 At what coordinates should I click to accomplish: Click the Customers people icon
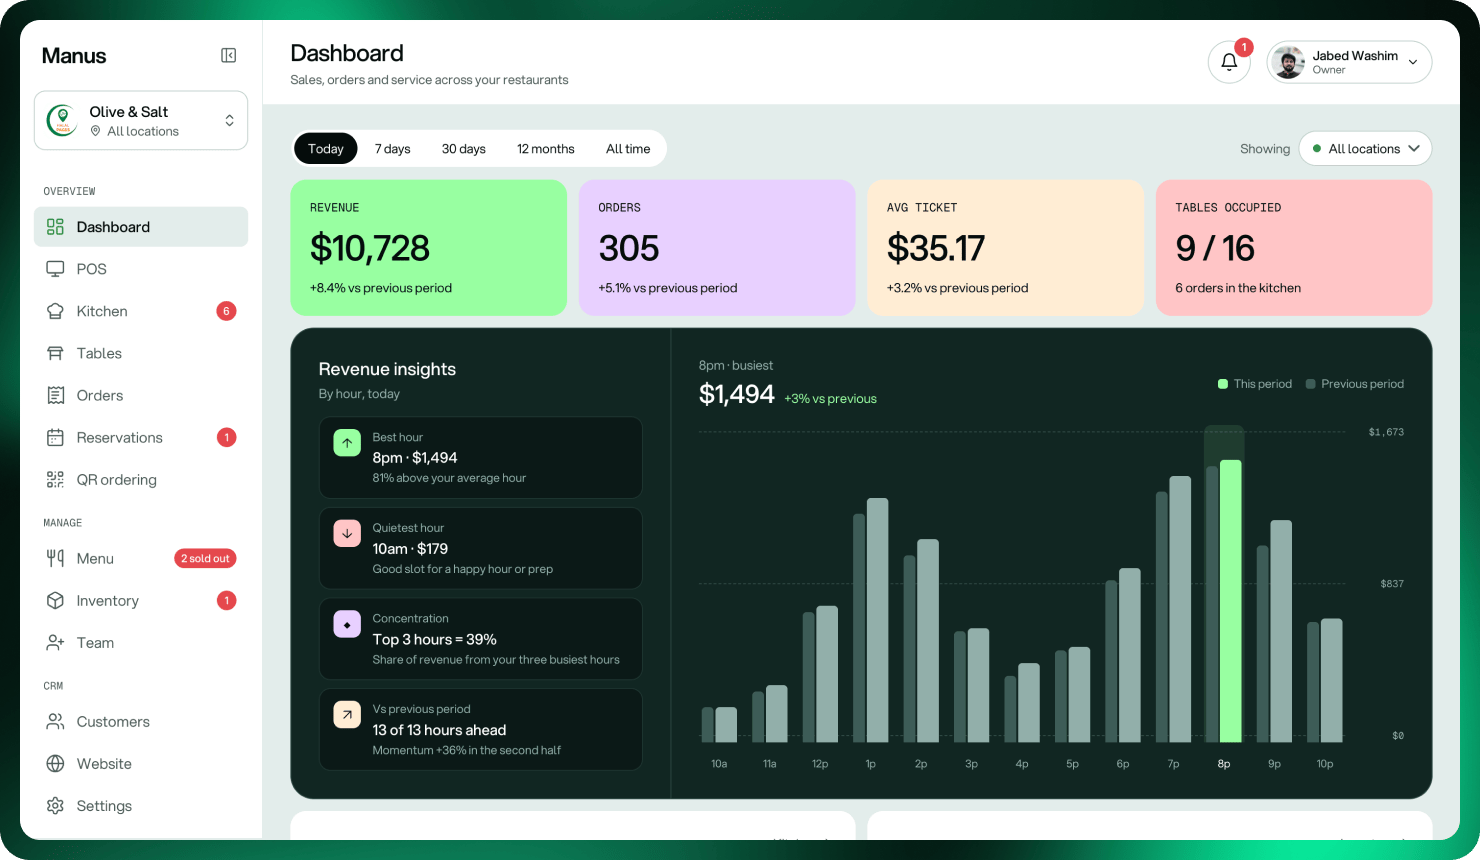55,721
